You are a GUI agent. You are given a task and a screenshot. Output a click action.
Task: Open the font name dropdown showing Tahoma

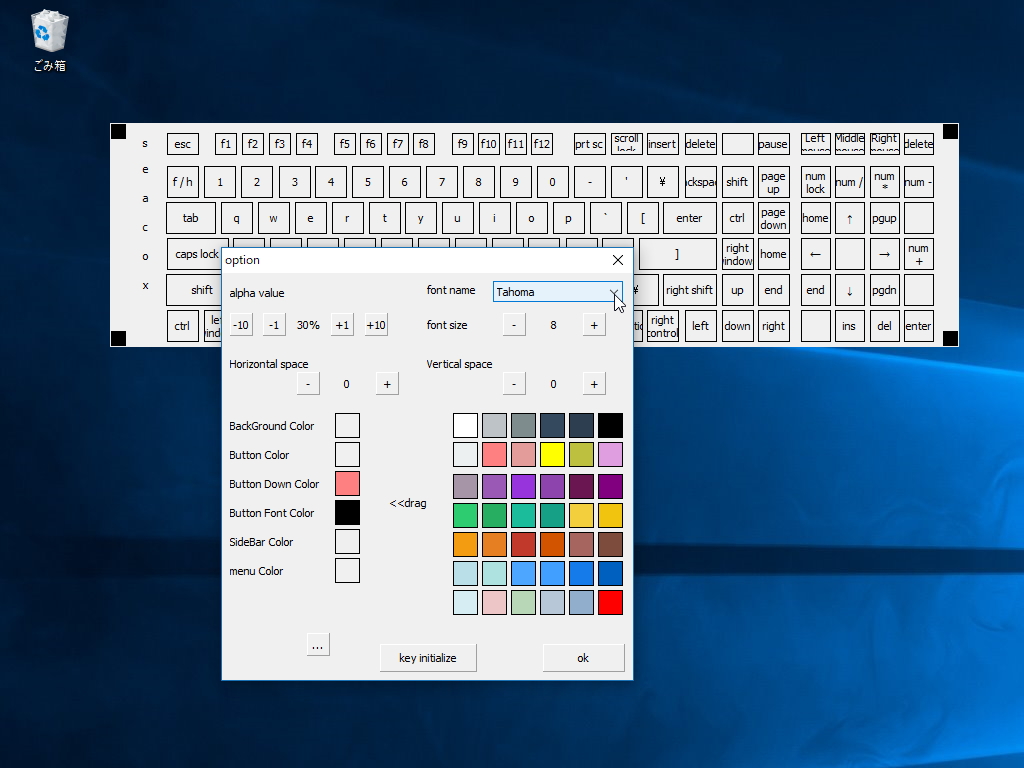(x=557, y=292)
